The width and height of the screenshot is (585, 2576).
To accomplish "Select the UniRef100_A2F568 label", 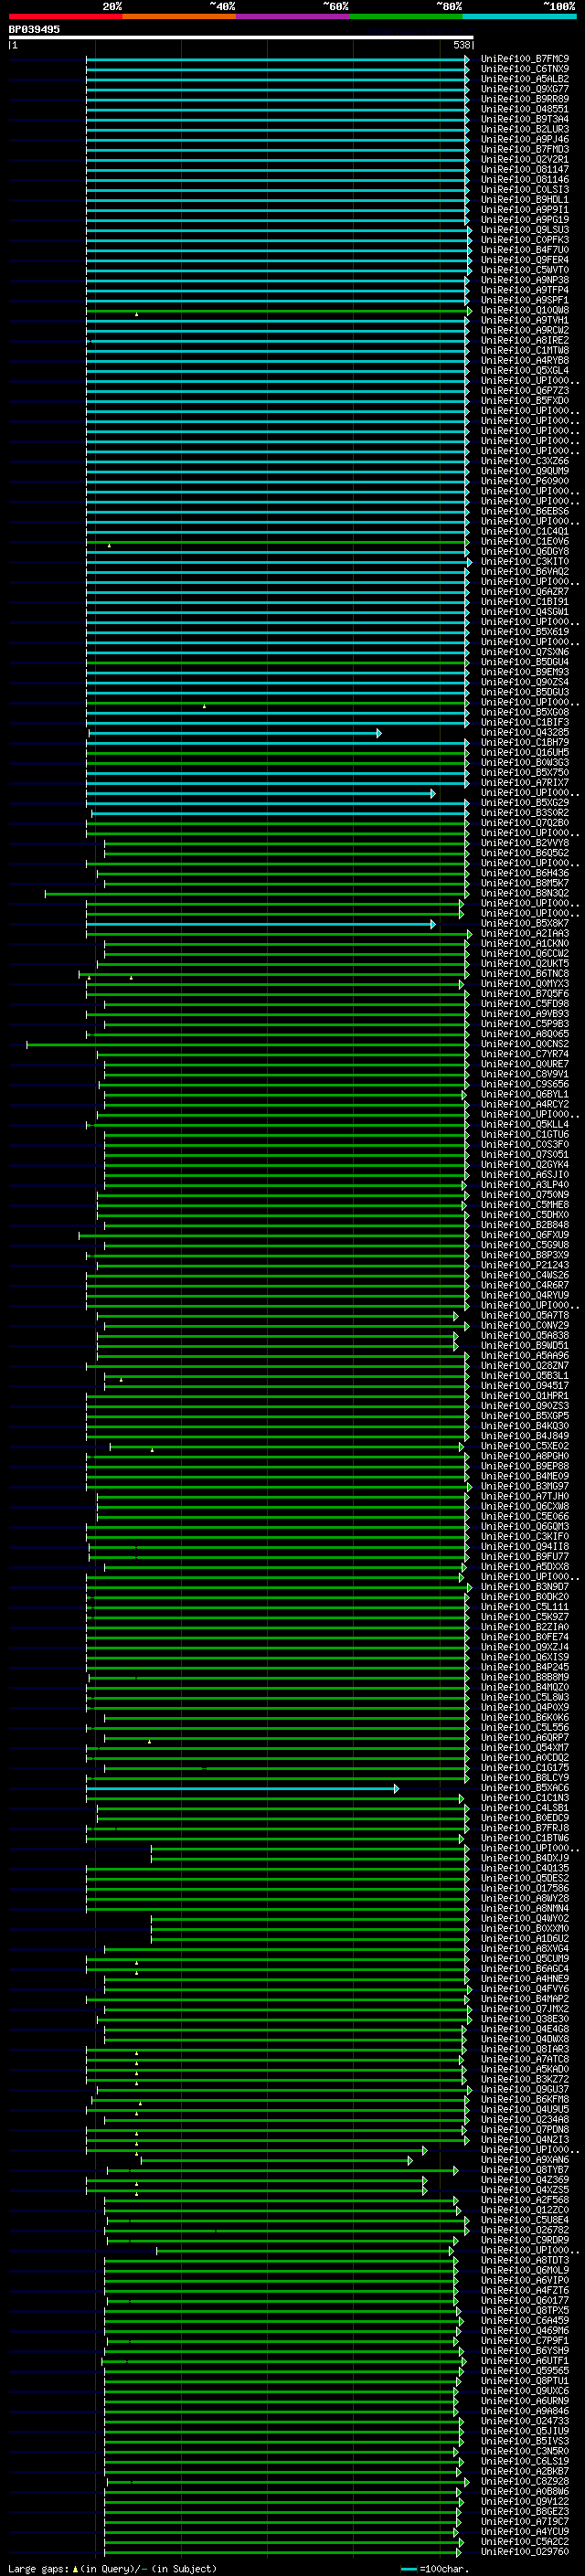I will click(525, 2200).
